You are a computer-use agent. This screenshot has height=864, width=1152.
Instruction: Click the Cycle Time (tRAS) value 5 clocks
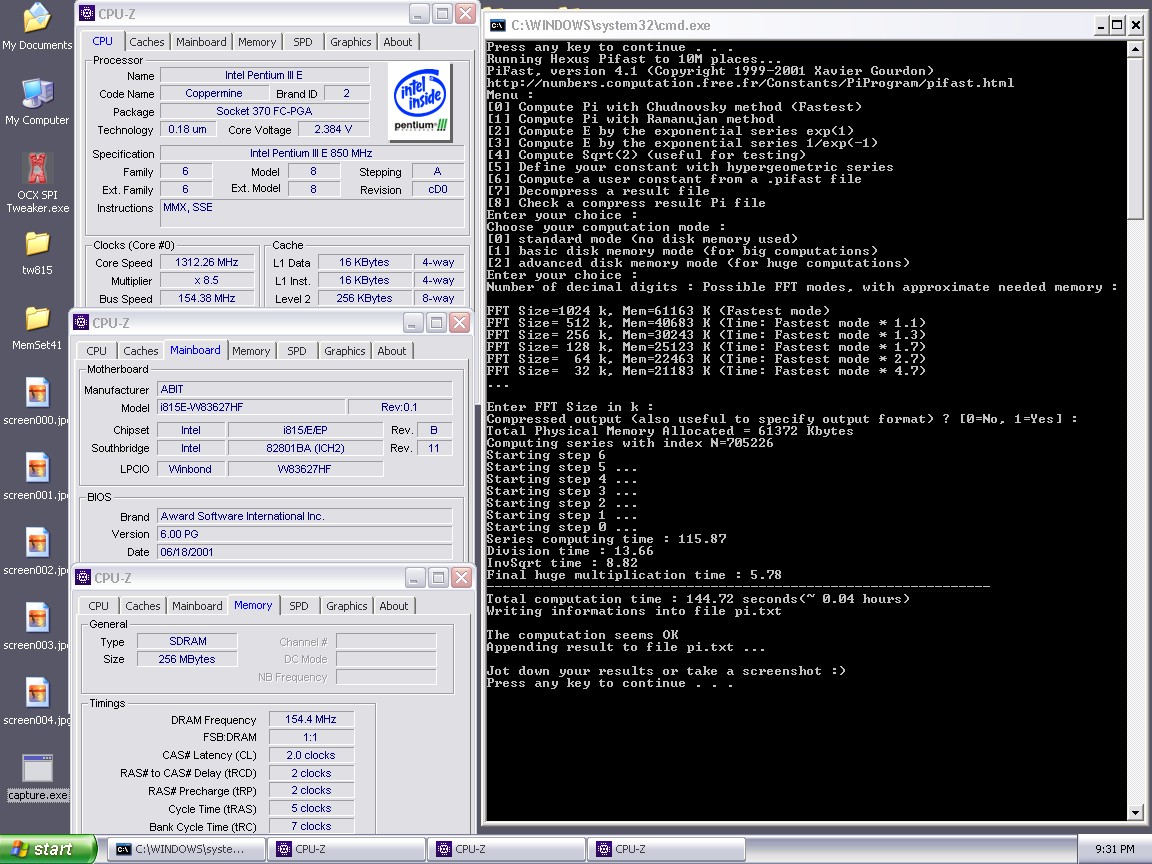311,808
